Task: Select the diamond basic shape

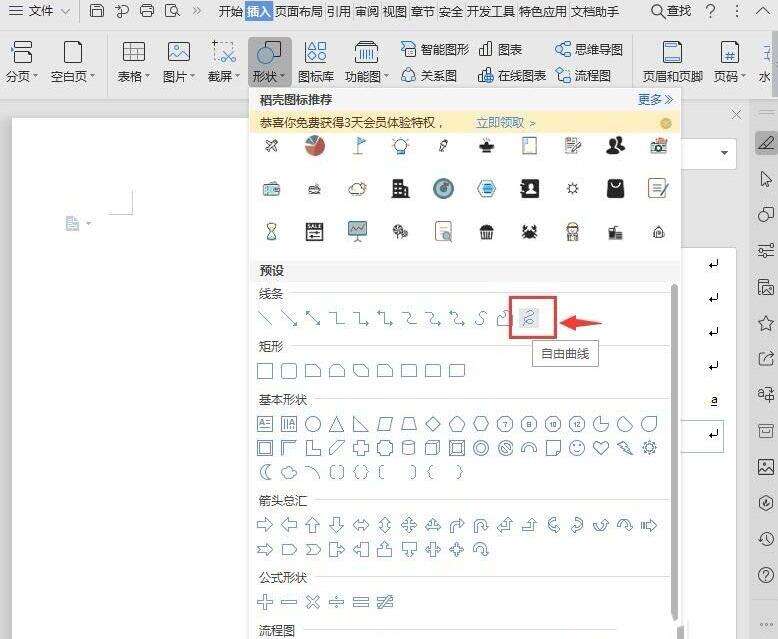Action: tap(433, 424)
